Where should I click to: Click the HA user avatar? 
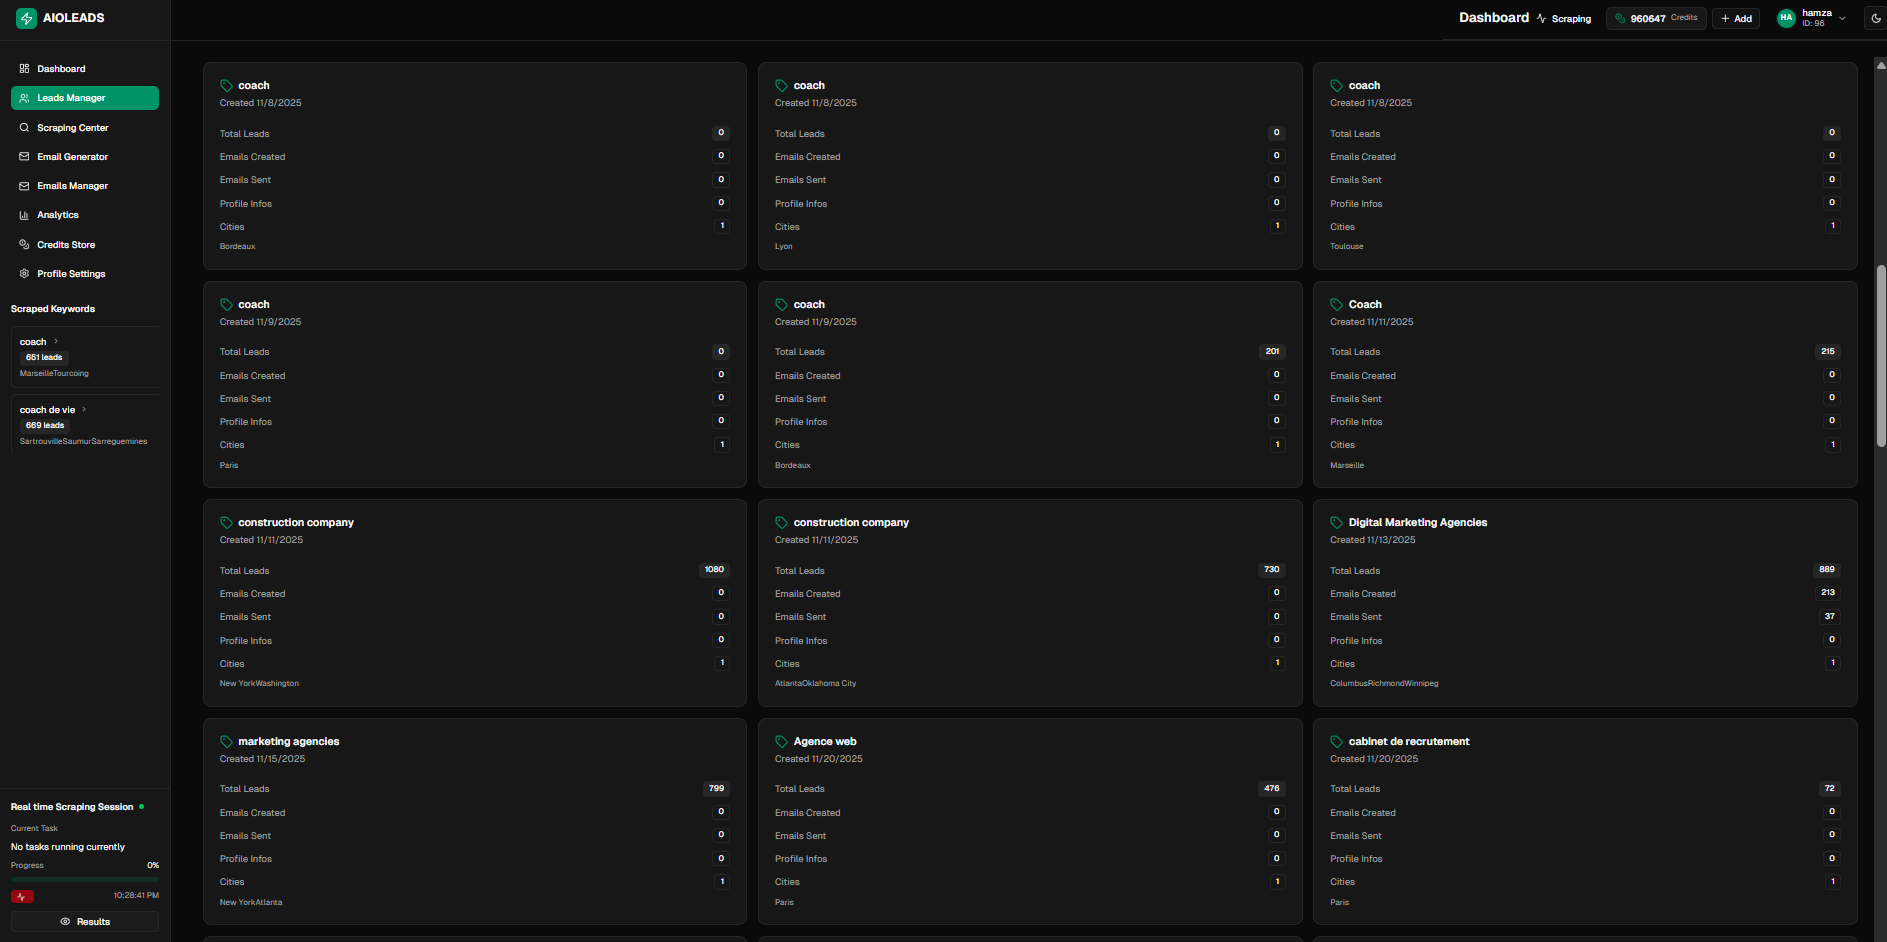point(1786,18)
